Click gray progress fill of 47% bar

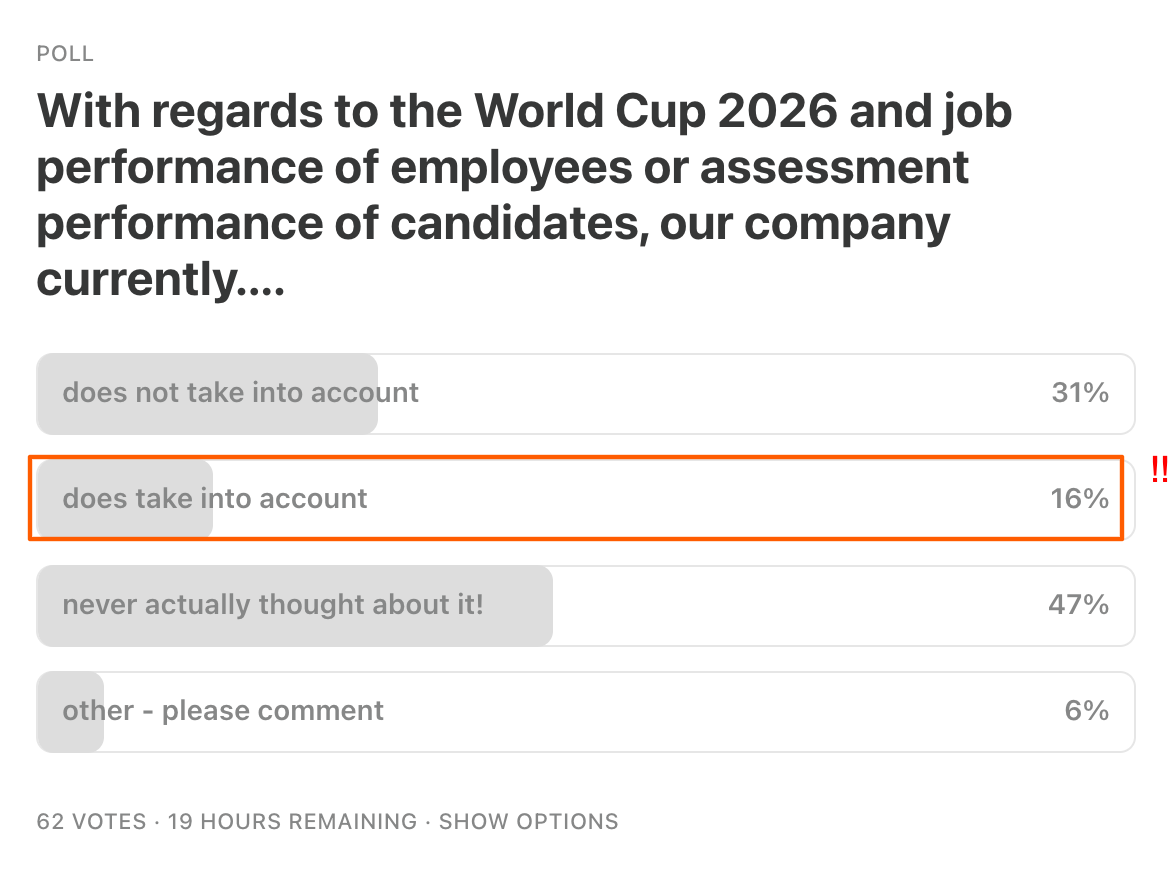[x=295, y=605]
